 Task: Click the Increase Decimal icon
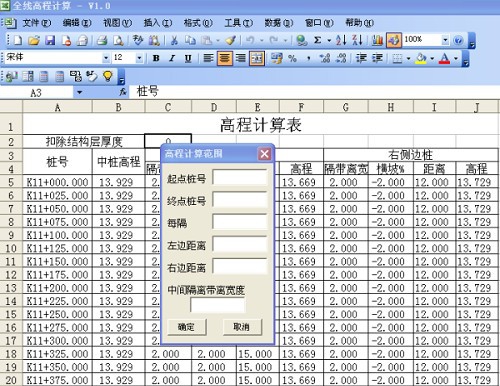click(x=325, y=59)
